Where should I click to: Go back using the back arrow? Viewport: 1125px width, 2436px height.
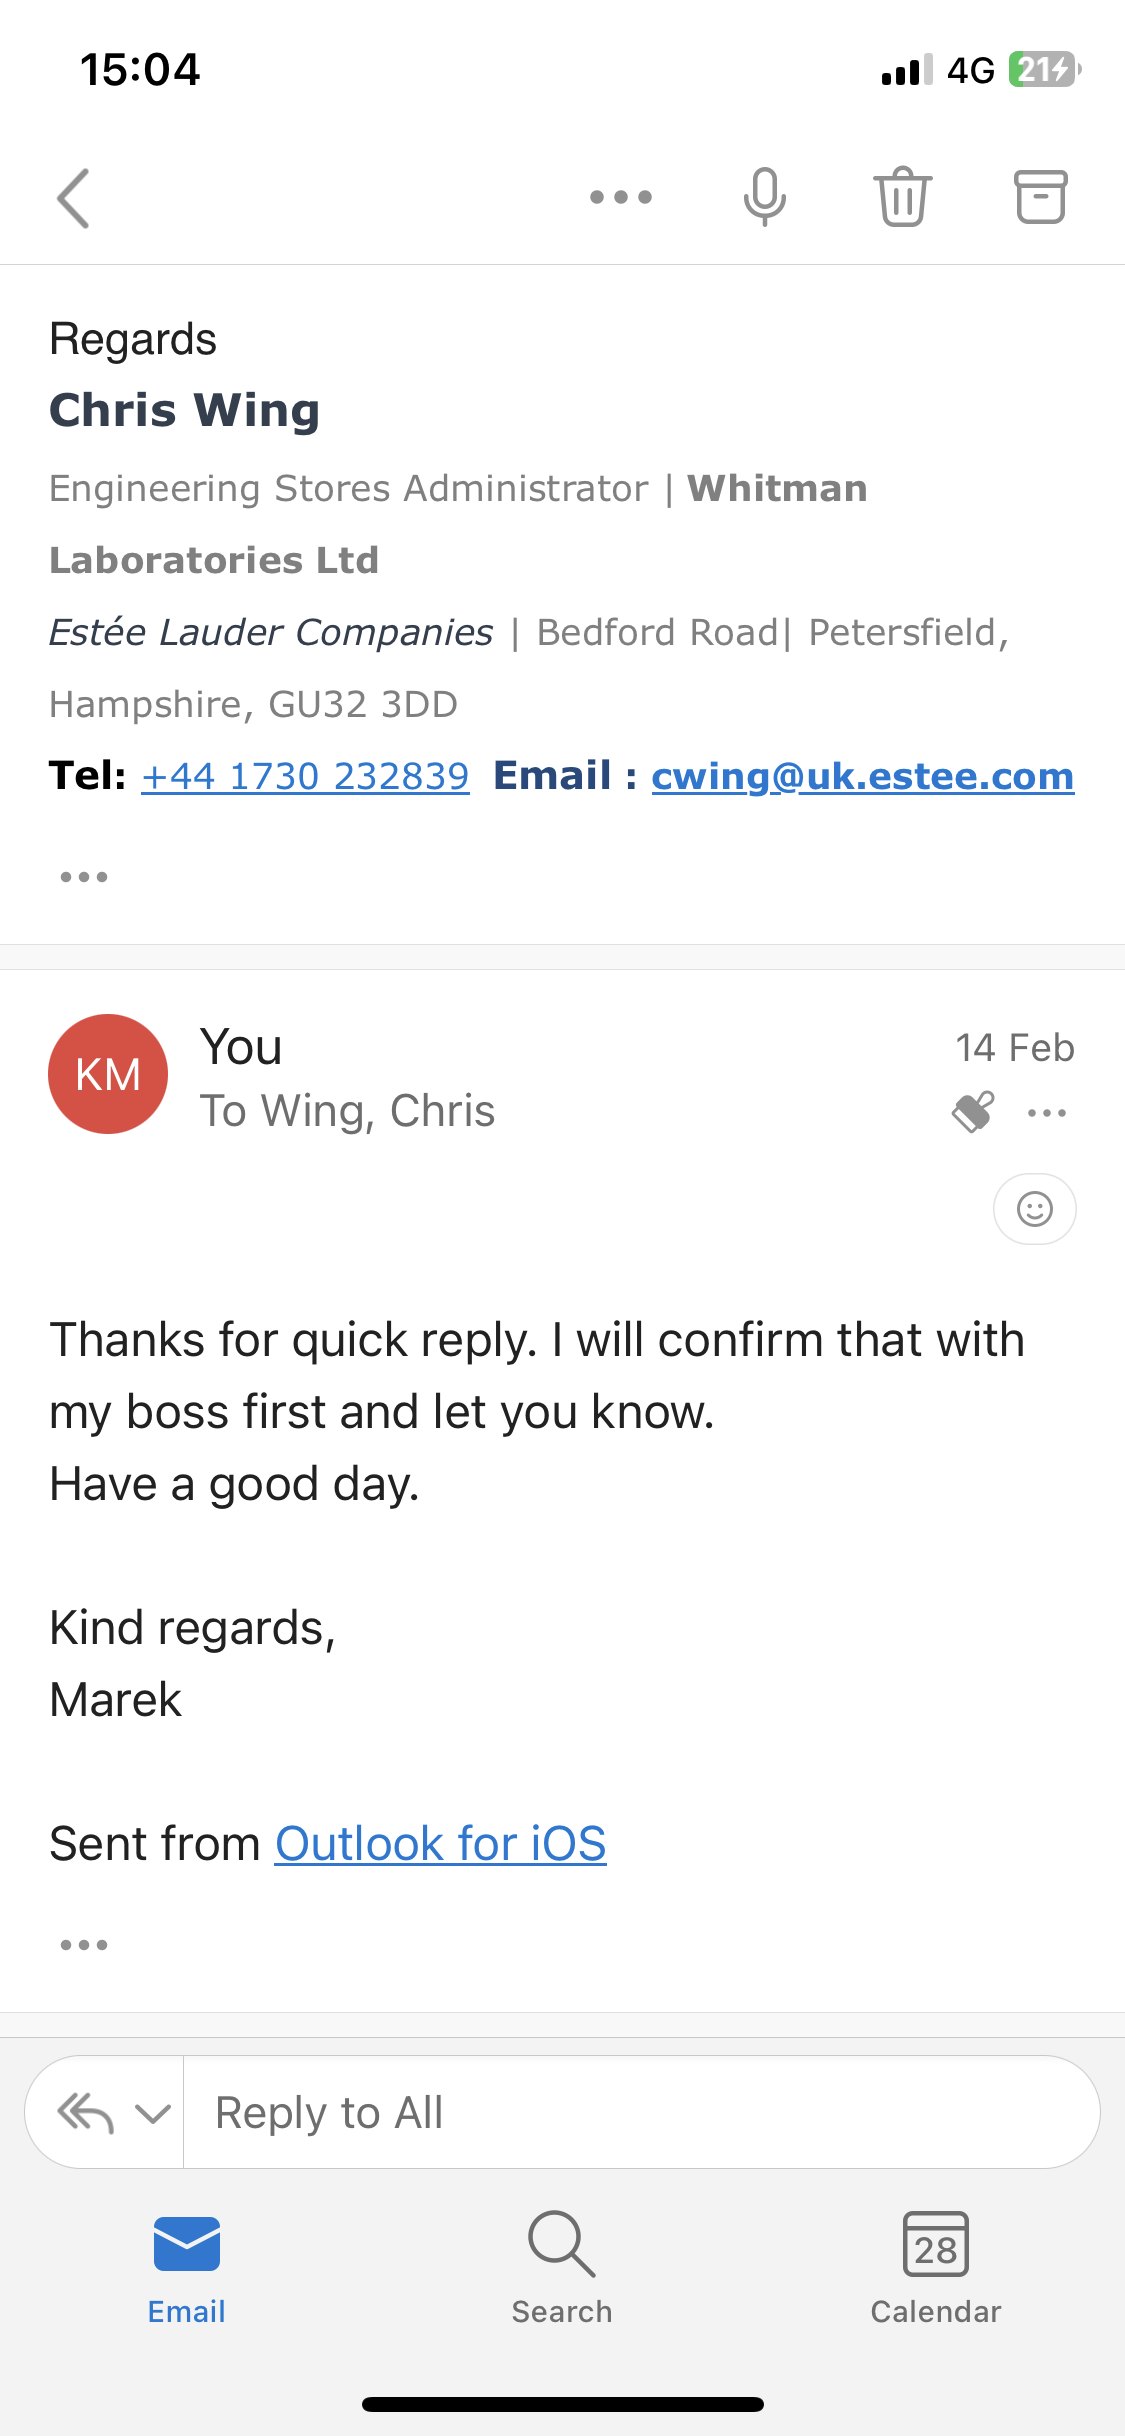pyautogui.click(x=74, y=198)
